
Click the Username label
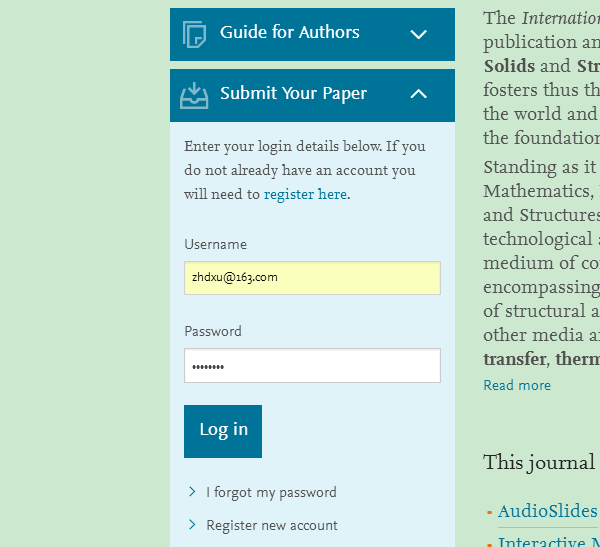pyautogui.click(x=215, y=244)
